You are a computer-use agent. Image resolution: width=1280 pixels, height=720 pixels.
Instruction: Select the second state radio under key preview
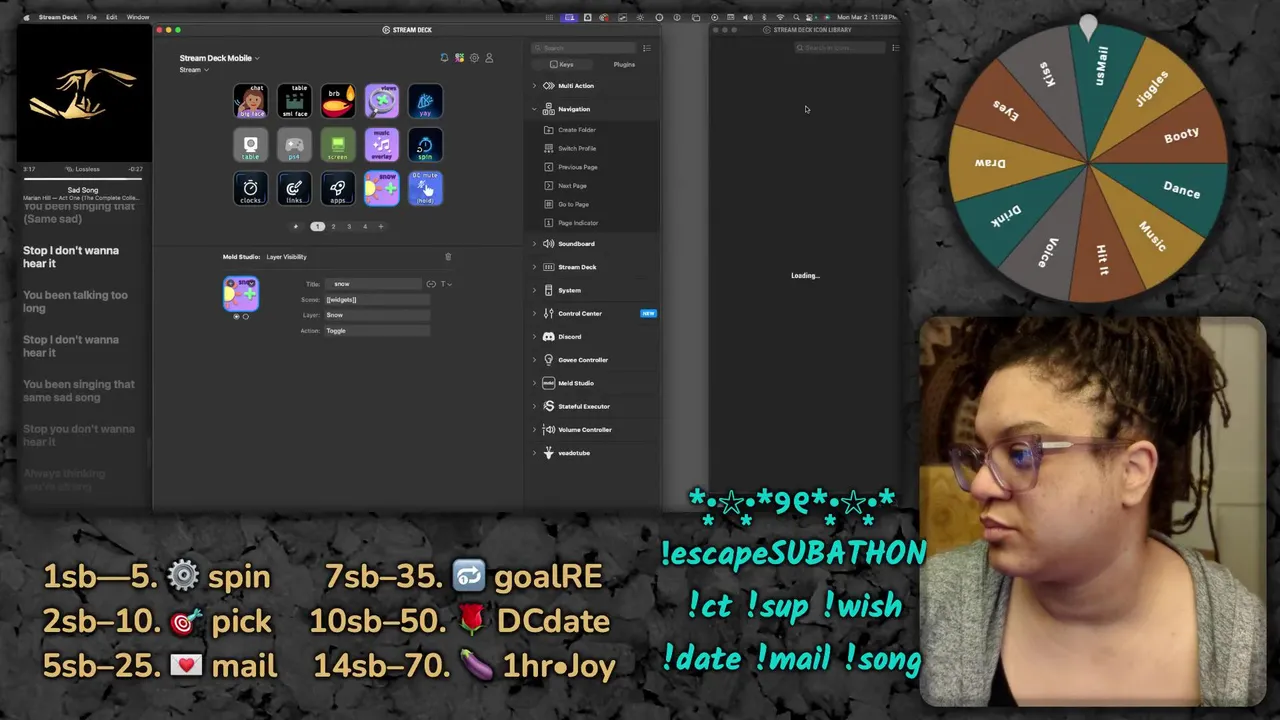(x=246, y=317)
